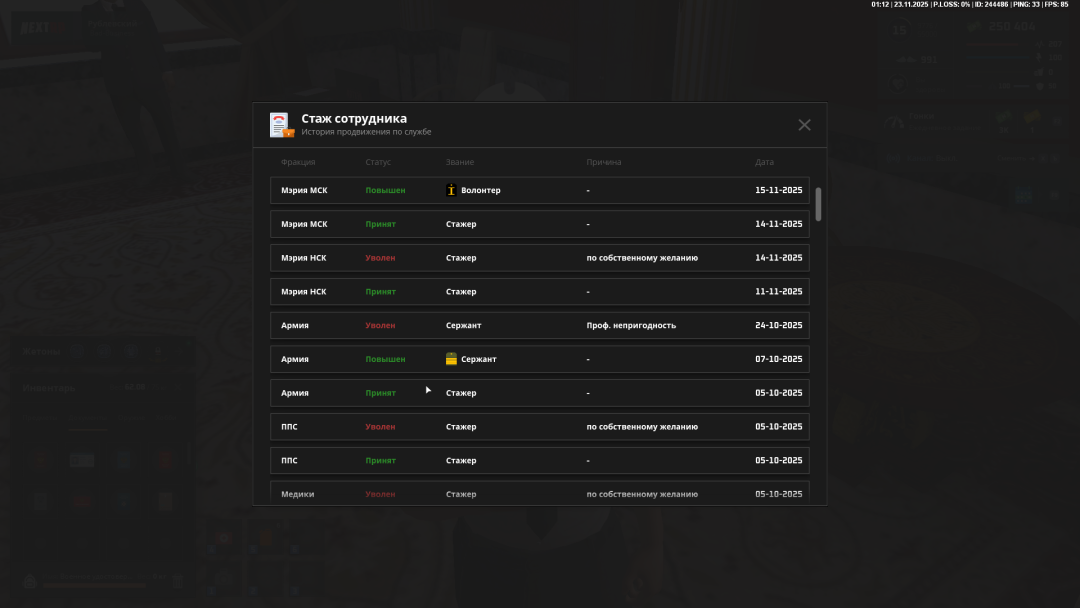Click the Причина column header

(x=604, y=162)
